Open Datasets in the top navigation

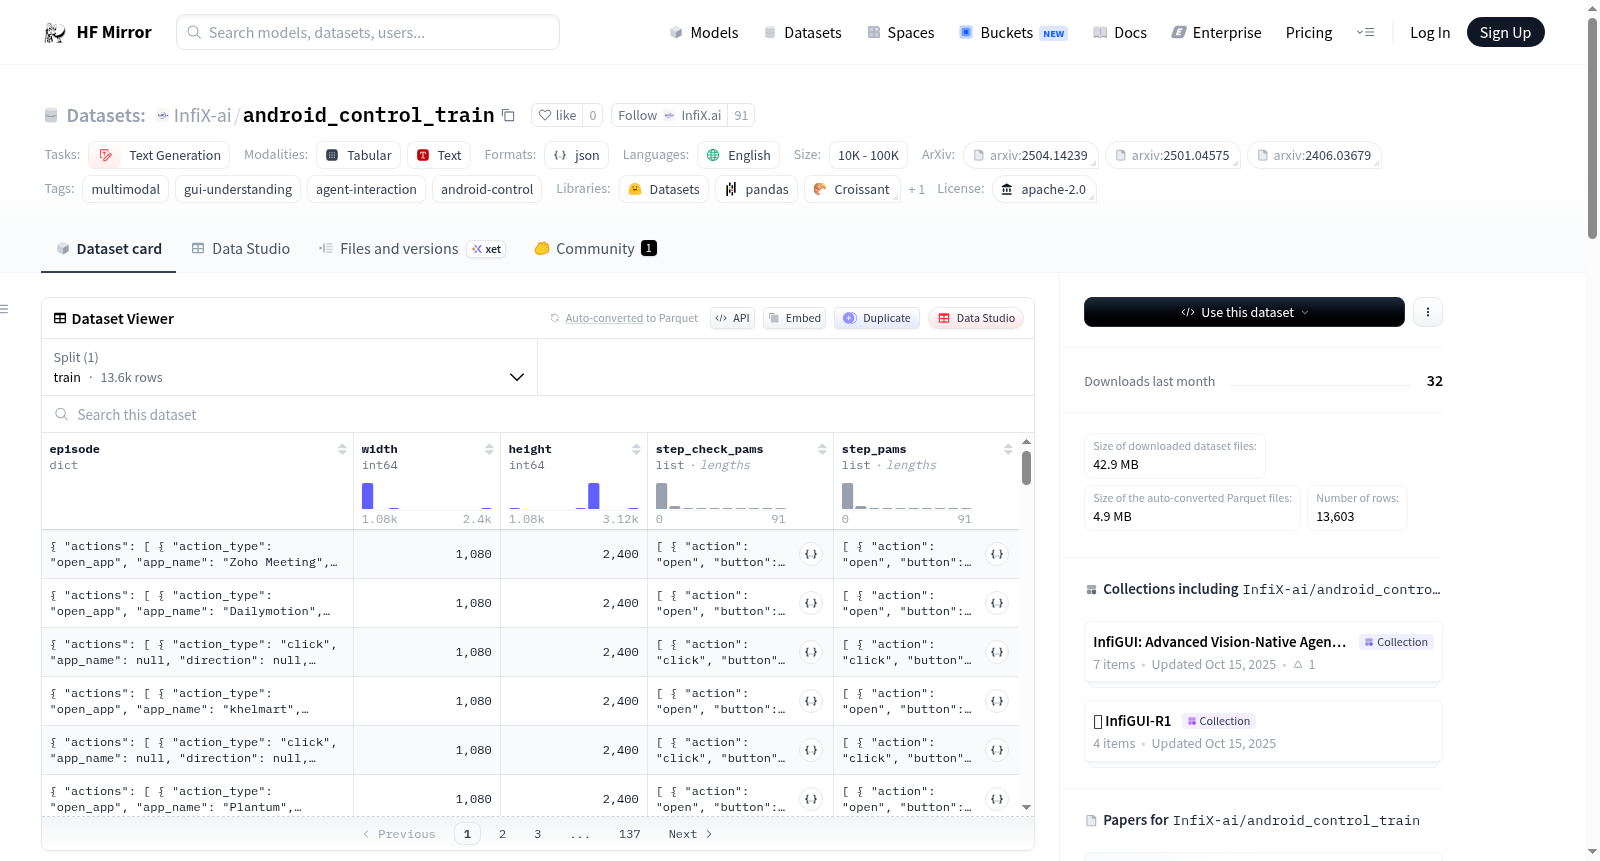pyautogui.click(x=802, y=33)
